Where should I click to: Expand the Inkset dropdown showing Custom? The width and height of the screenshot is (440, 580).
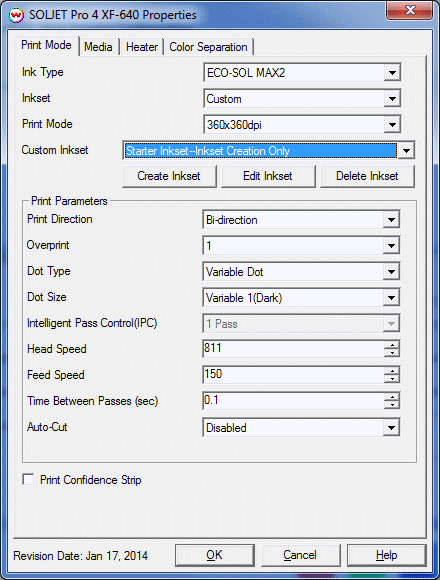pyautogui.click(x=392, y=98)
